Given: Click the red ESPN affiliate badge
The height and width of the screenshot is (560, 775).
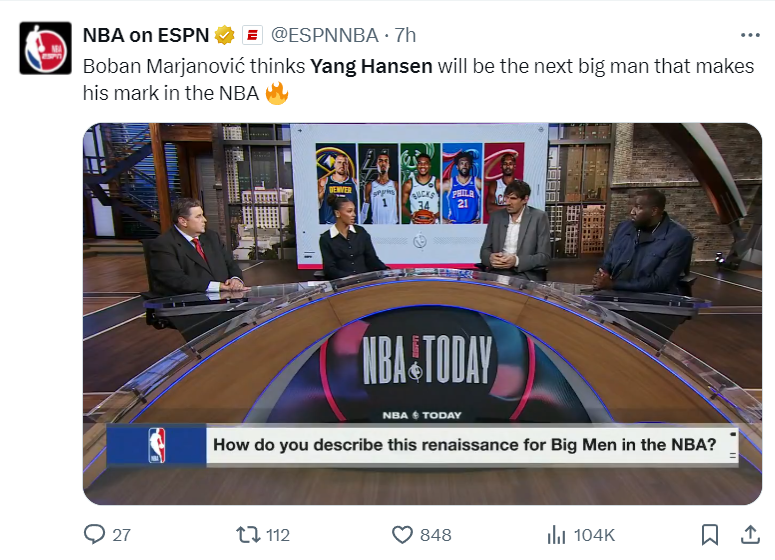Looking at the screenshot, I should [253, 36].
